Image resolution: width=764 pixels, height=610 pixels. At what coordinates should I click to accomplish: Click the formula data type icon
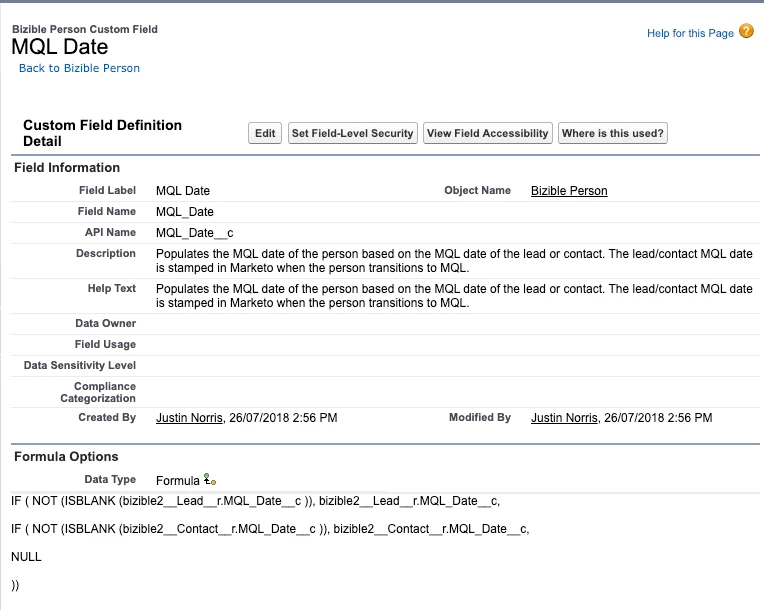click(x=210, y=479)
